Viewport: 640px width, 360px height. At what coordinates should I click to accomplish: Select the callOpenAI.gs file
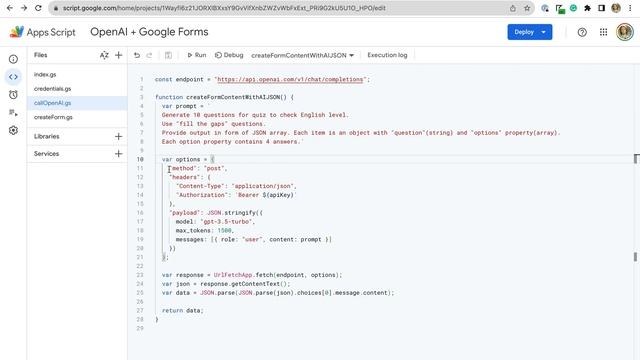pos(77,103)
